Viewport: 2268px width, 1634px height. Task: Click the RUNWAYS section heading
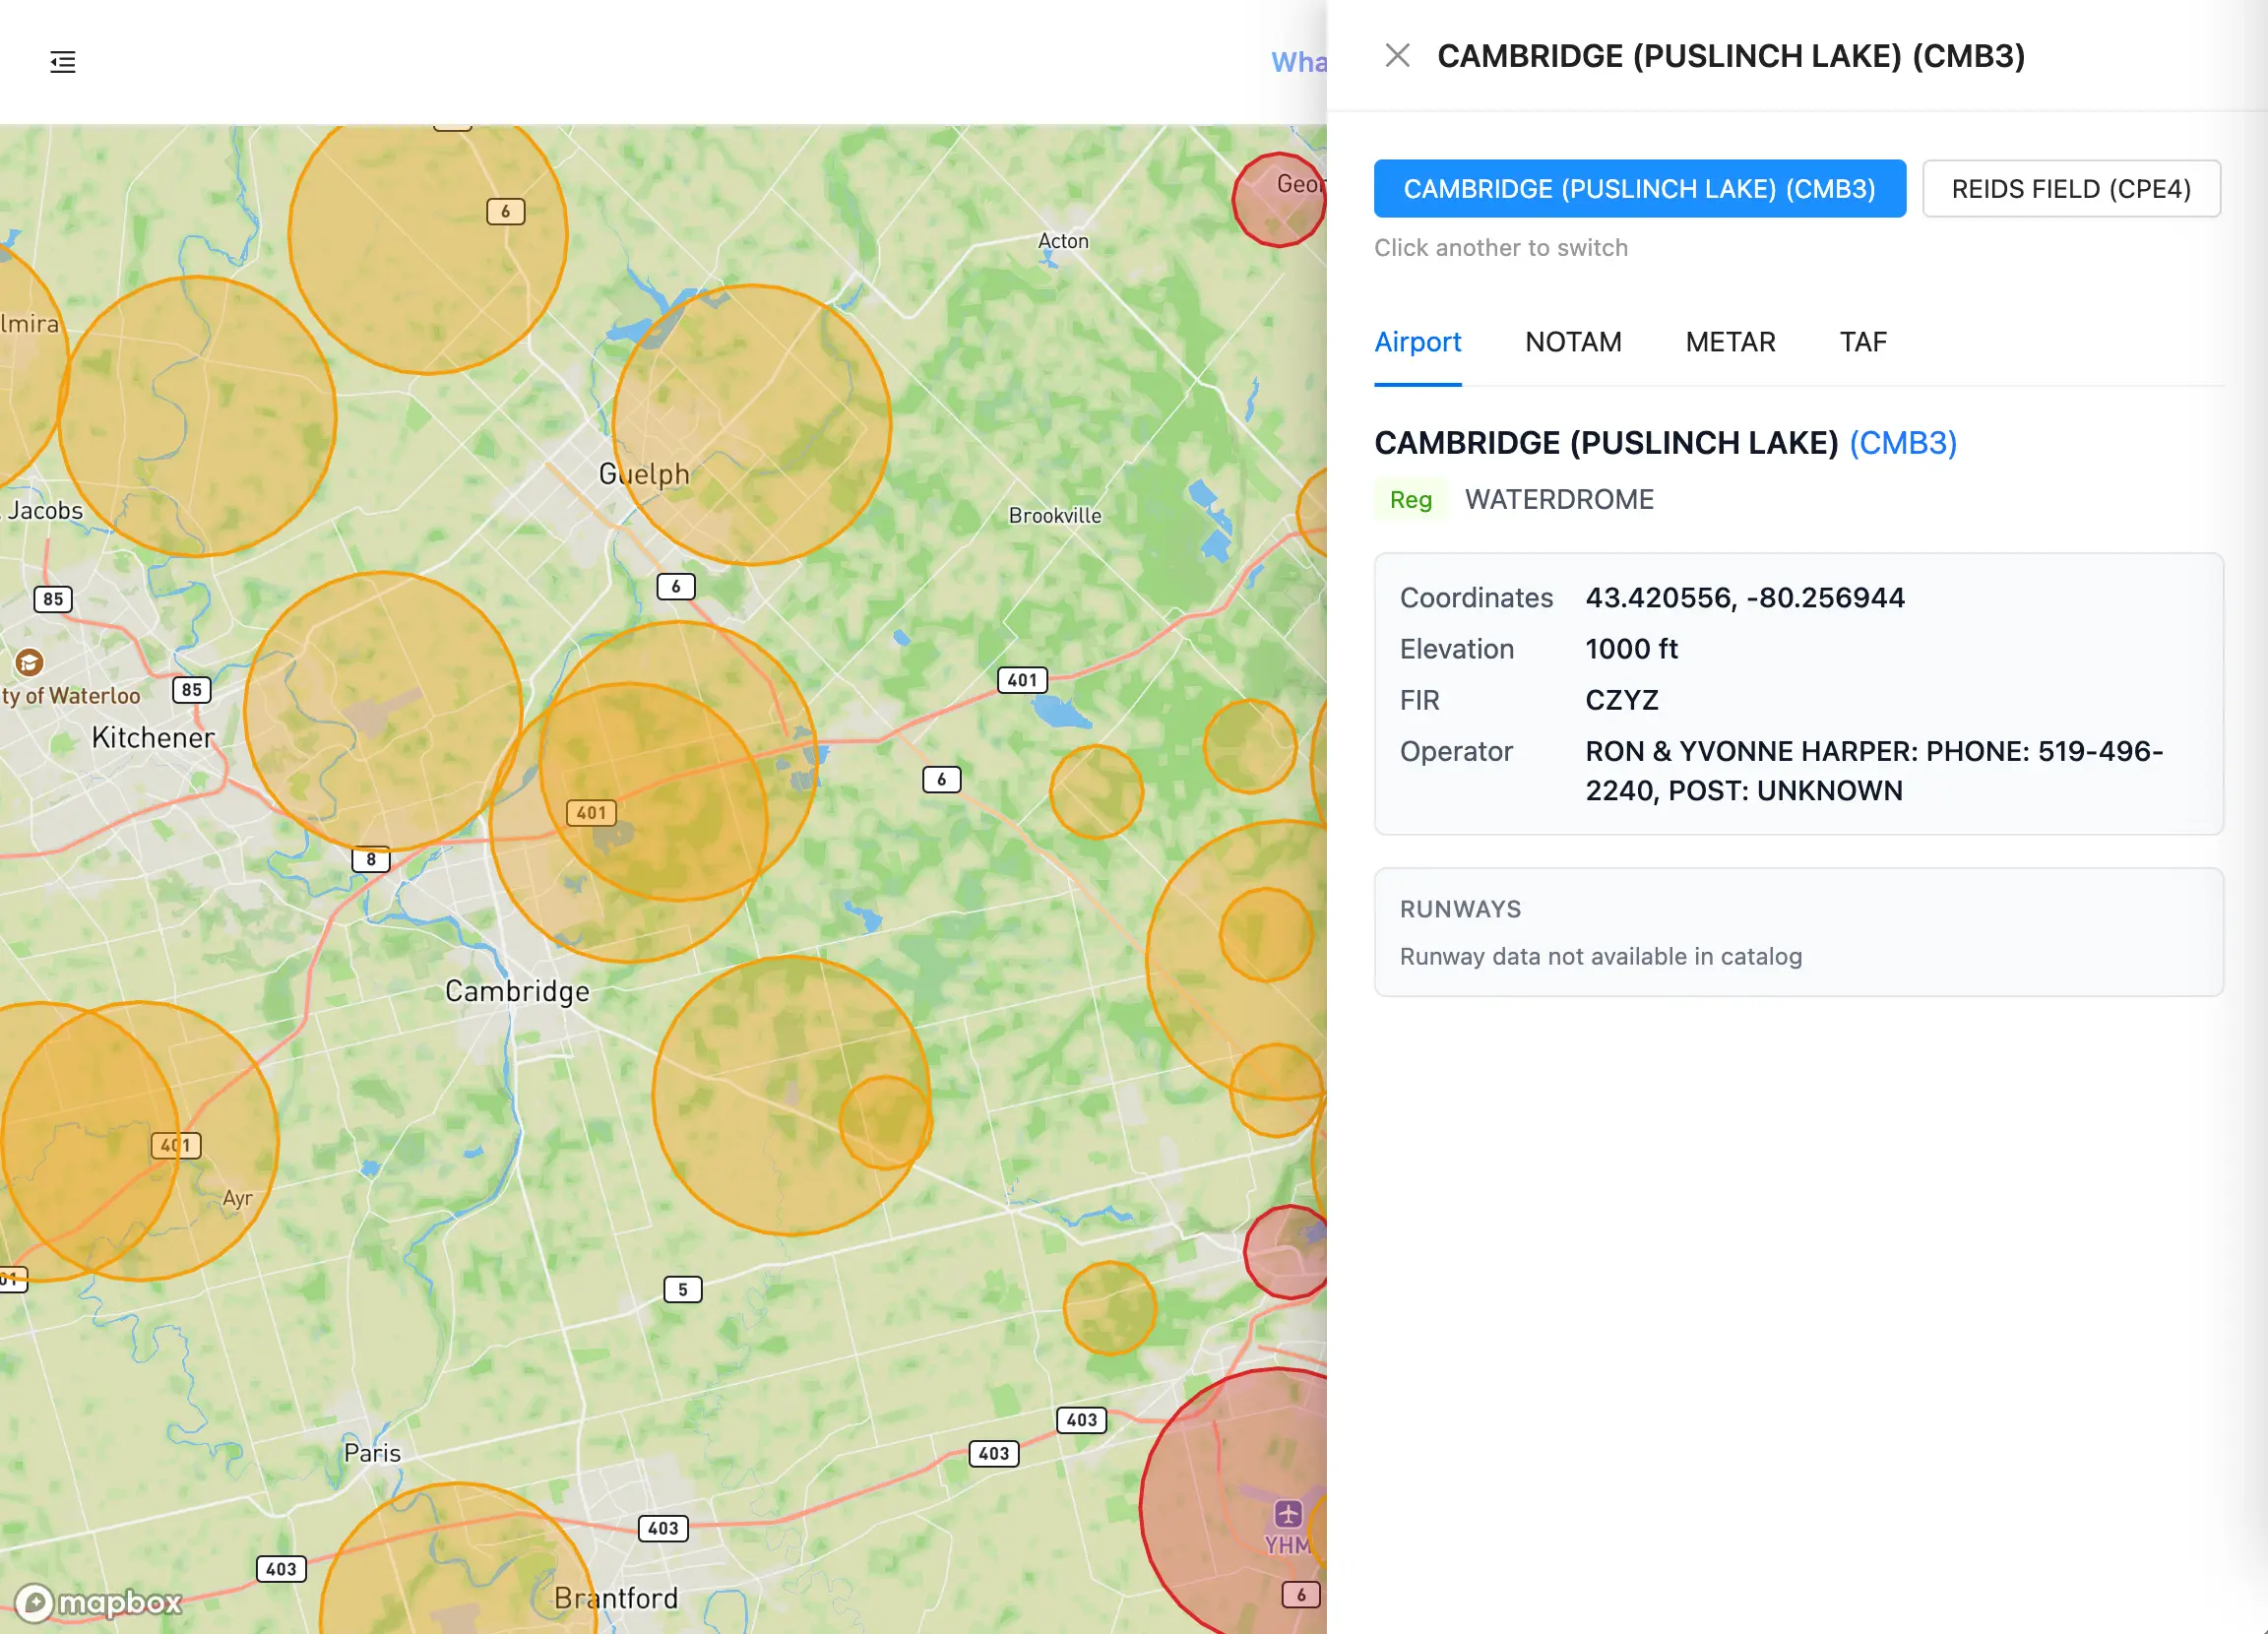1460,909
